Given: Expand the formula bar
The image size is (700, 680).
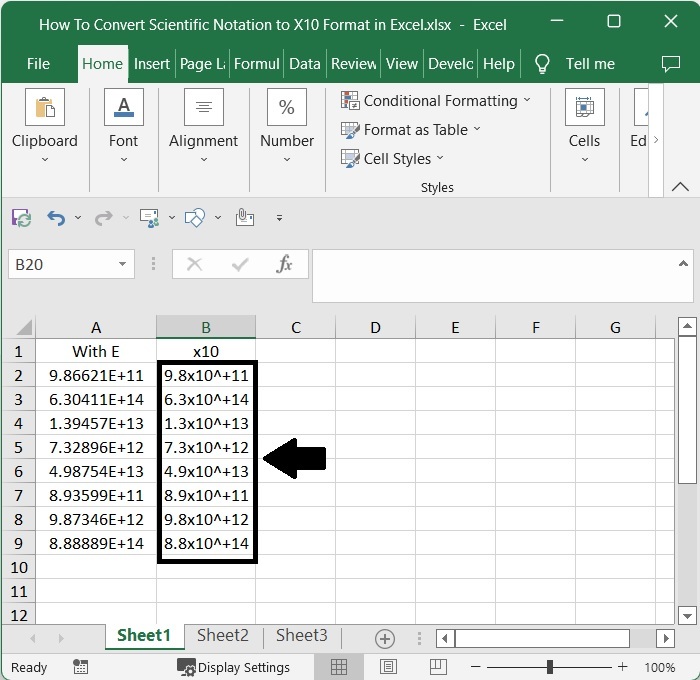Looking at the screenshot, I should 683,263.
